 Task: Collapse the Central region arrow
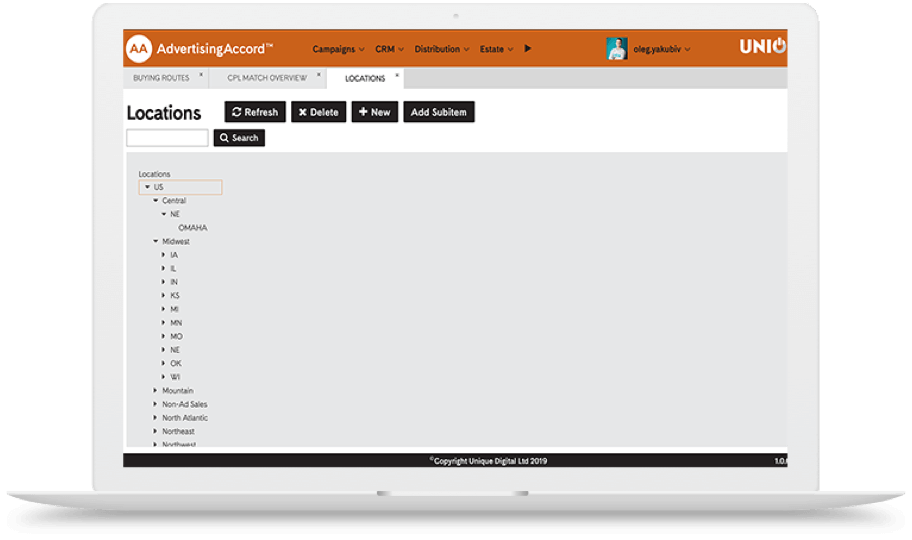155,200
